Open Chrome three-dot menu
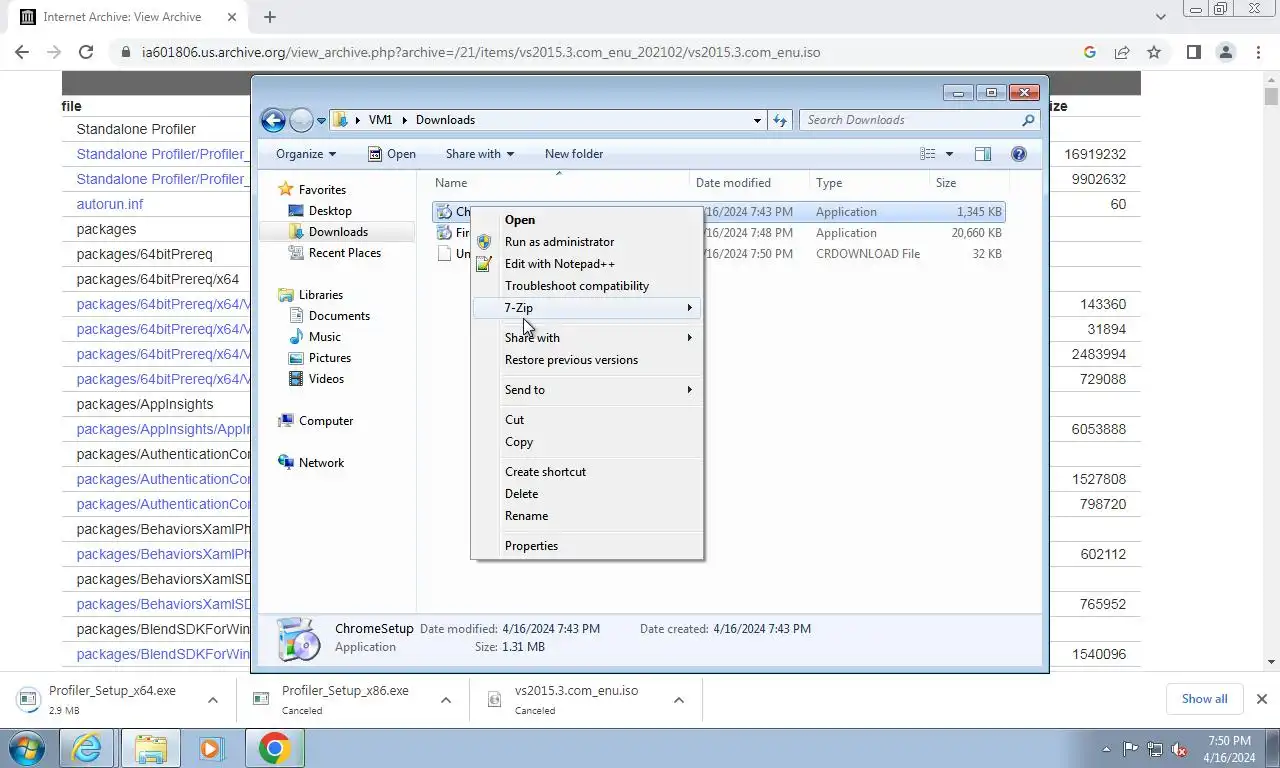Viewport: 1280px width, 768px height. coord(1258,52)
